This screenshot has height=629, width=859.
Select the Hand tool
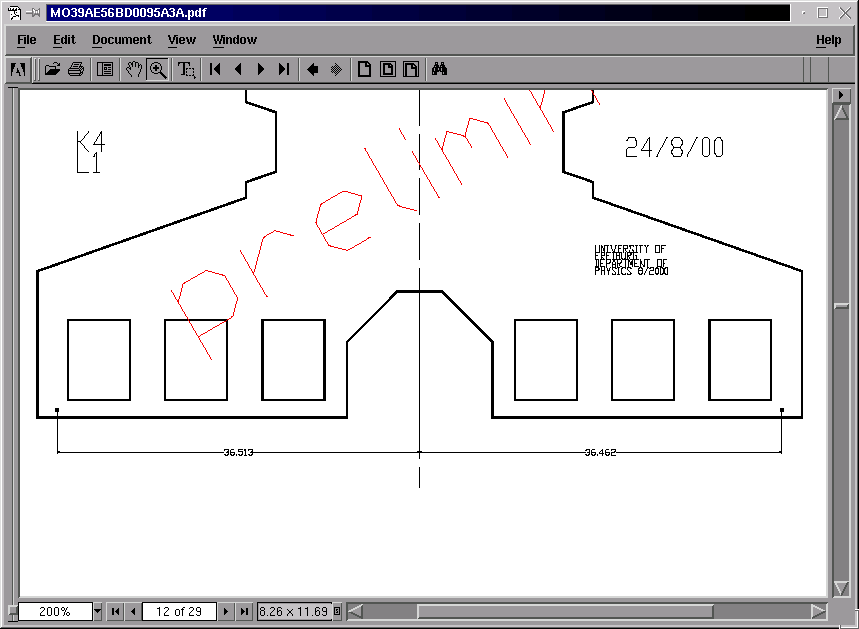(134, 70)
